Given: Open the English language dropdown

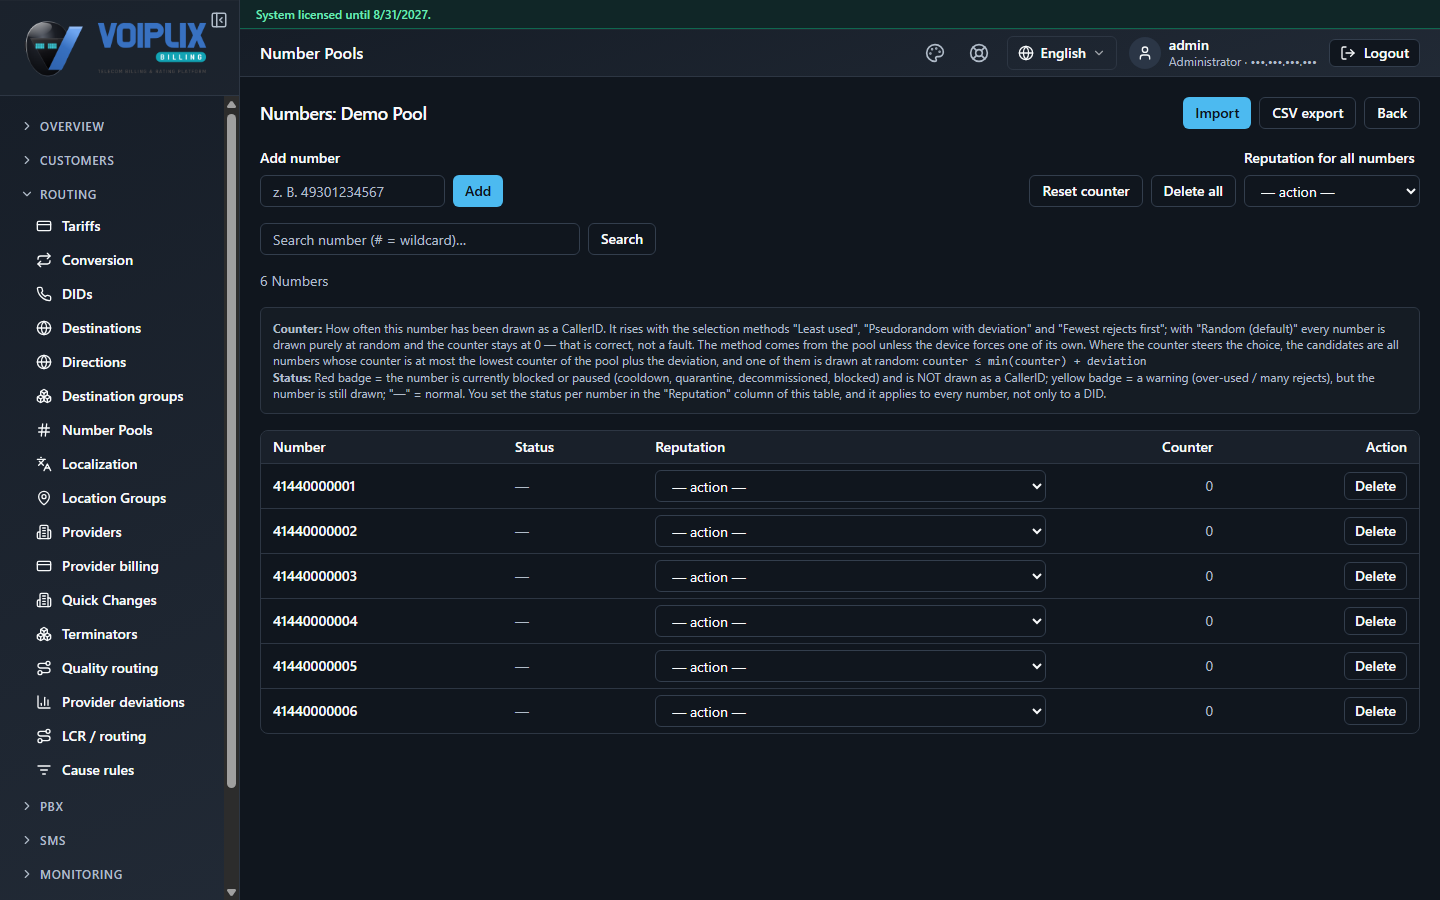Looking at the screenshot, I should click(x=1061, y=53).
